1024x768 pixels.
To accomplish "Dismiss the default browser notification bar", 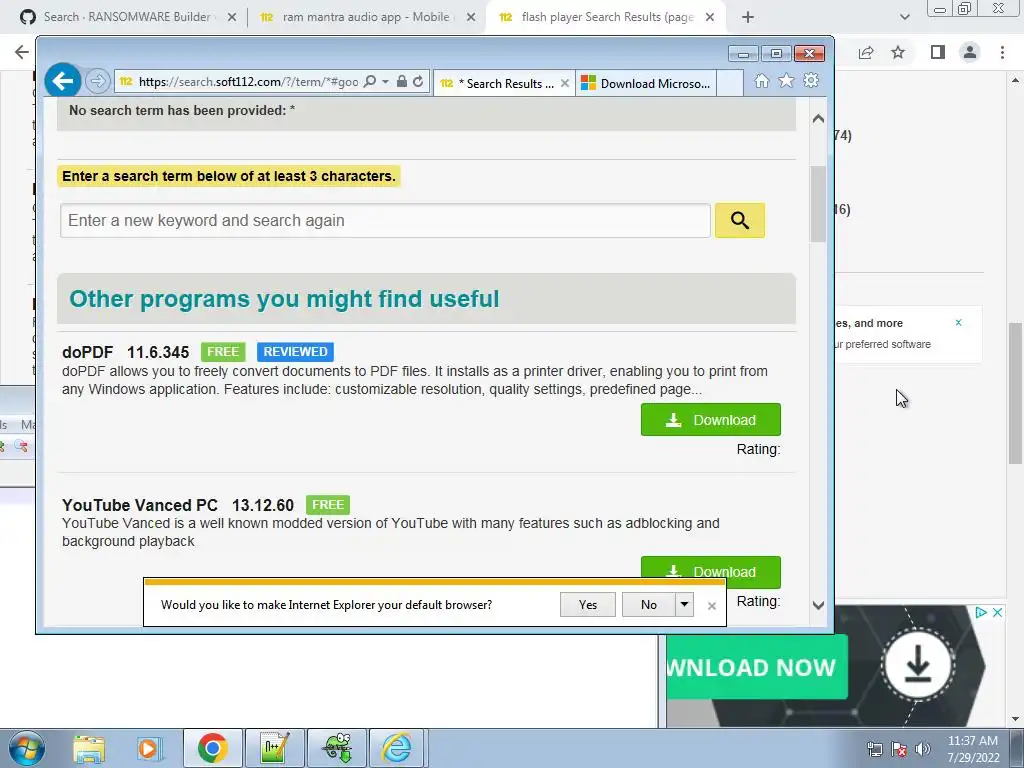I will (712, 606).
